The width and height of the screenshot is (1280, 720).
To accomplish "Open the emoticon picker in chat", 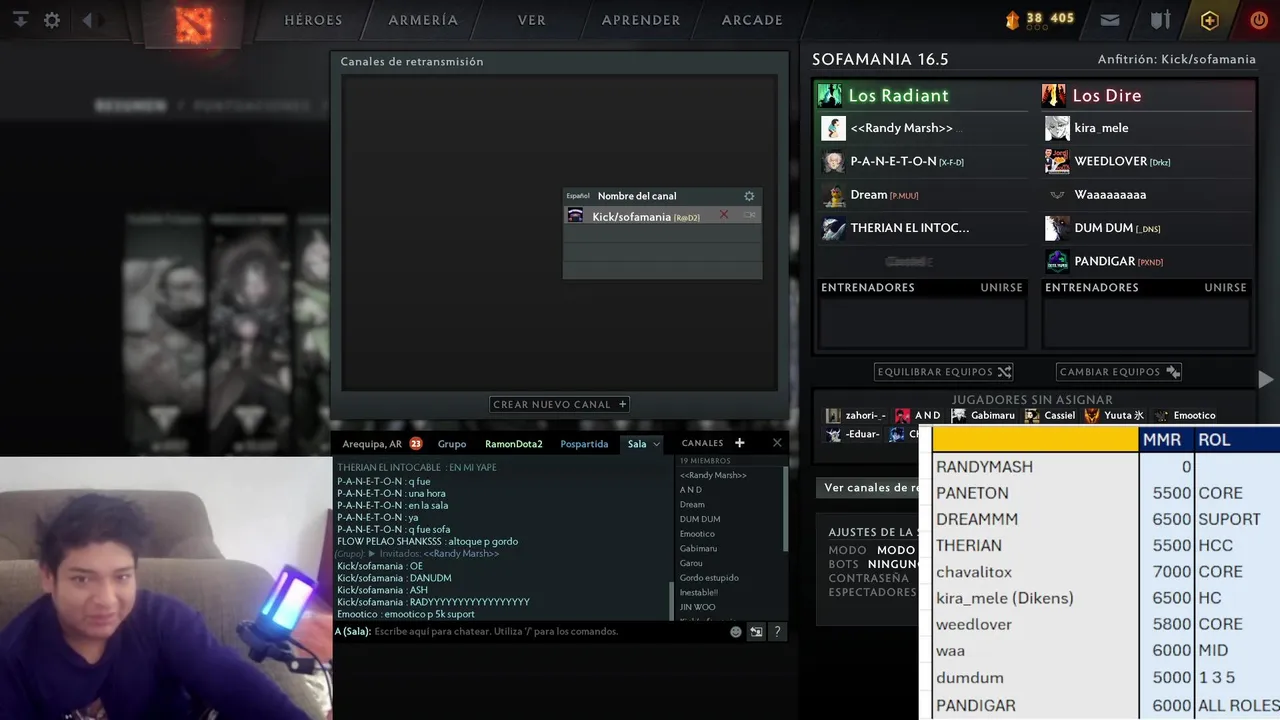I will (736, 632).
